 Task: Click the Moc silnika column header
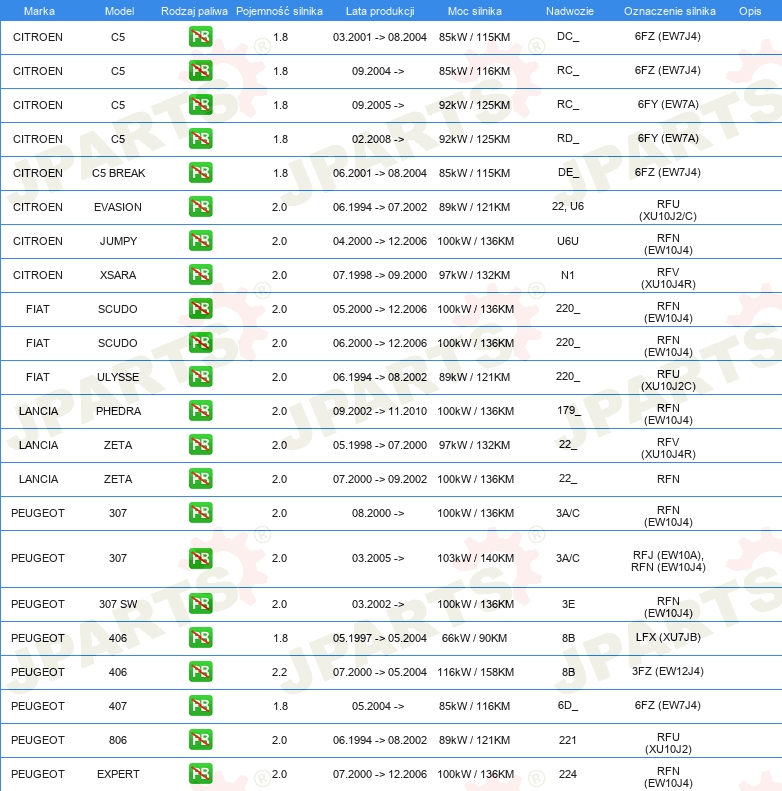pyautogui.click(x=475, y=11)
